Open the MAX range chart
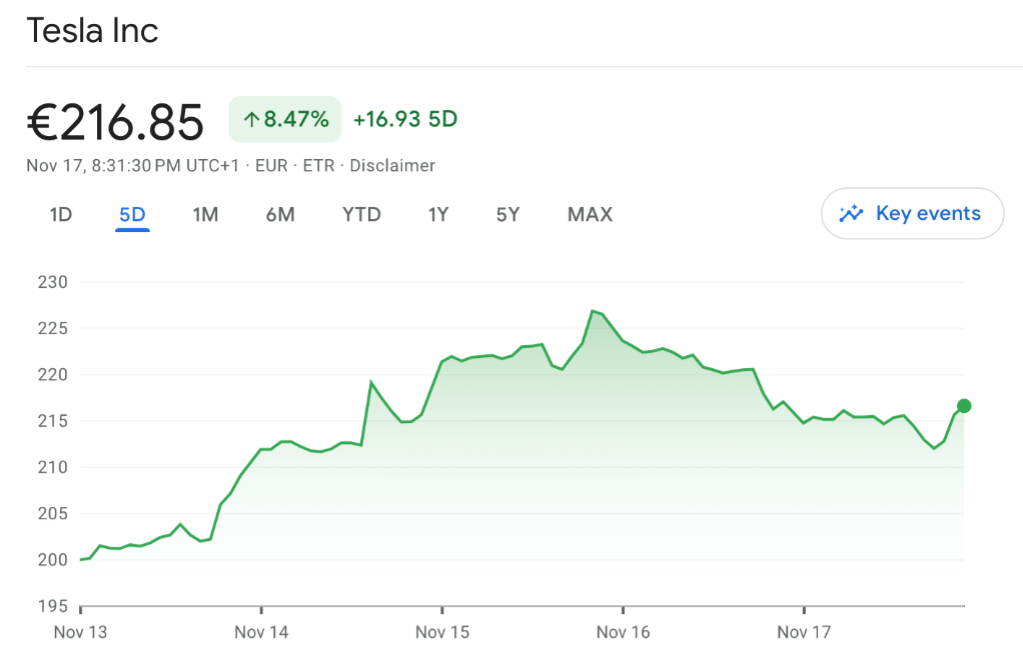The image size is (1023, 671). click(590, 214)
